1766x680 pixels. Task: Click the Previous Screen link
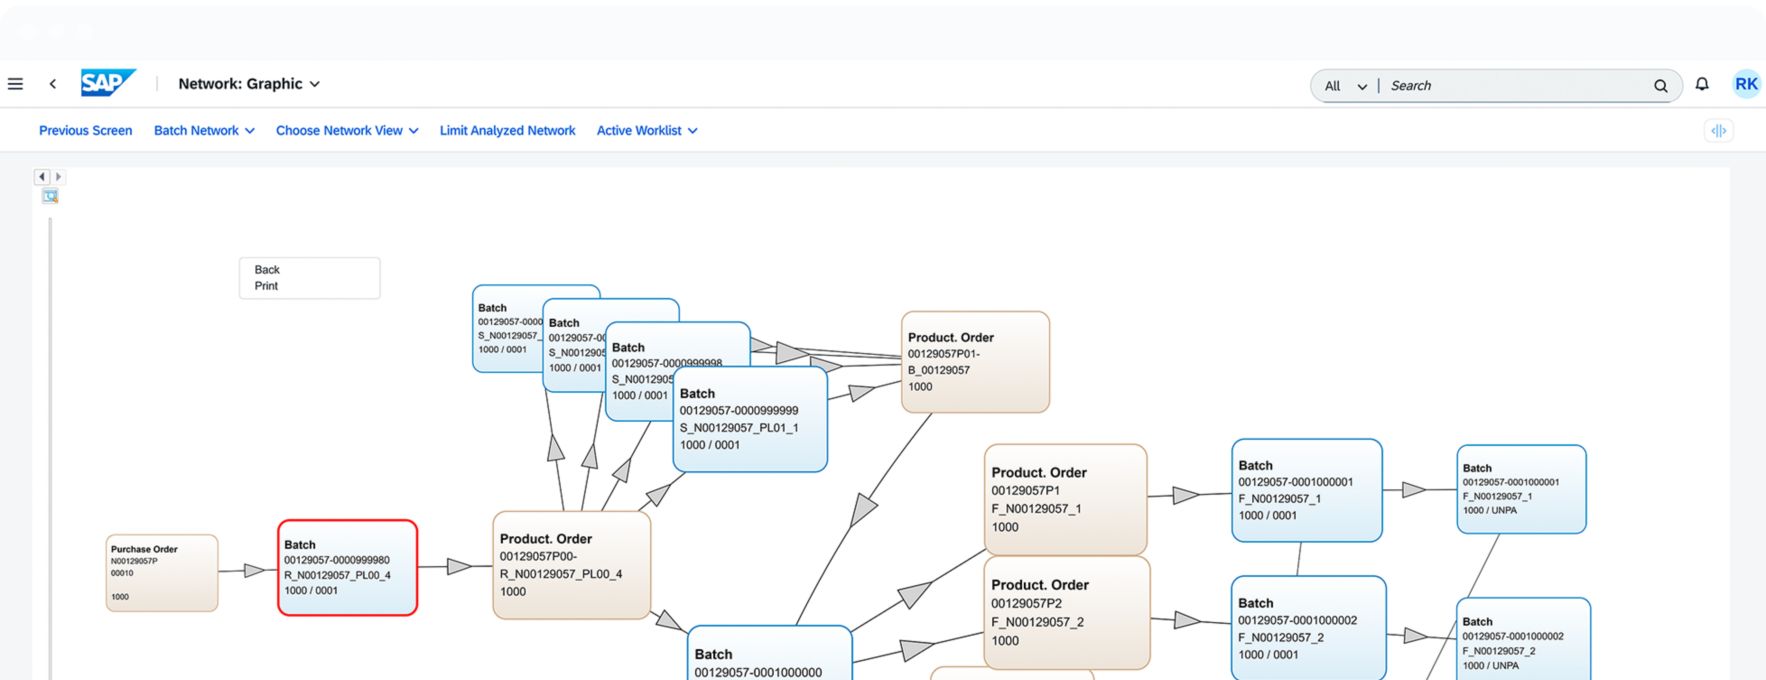coord(85,131)
